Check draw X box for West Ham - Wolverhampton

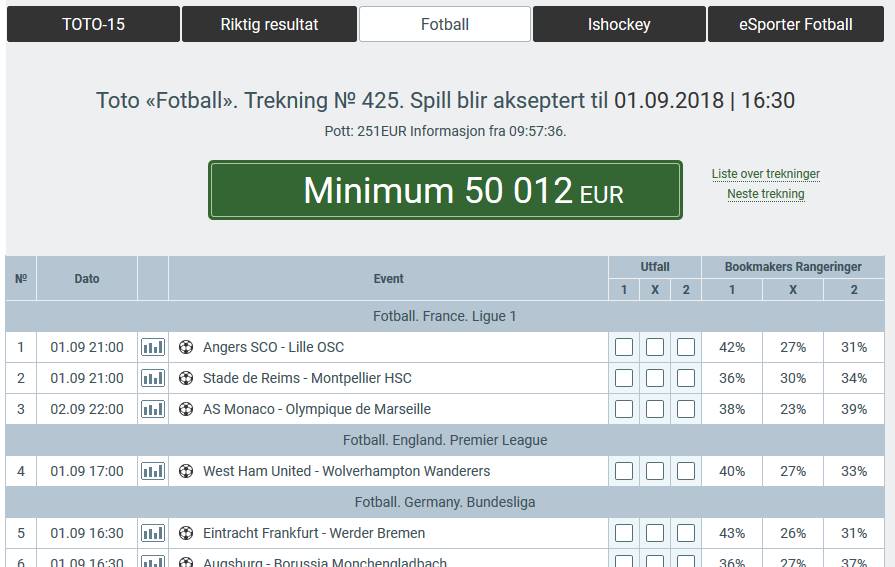(655, 471)
